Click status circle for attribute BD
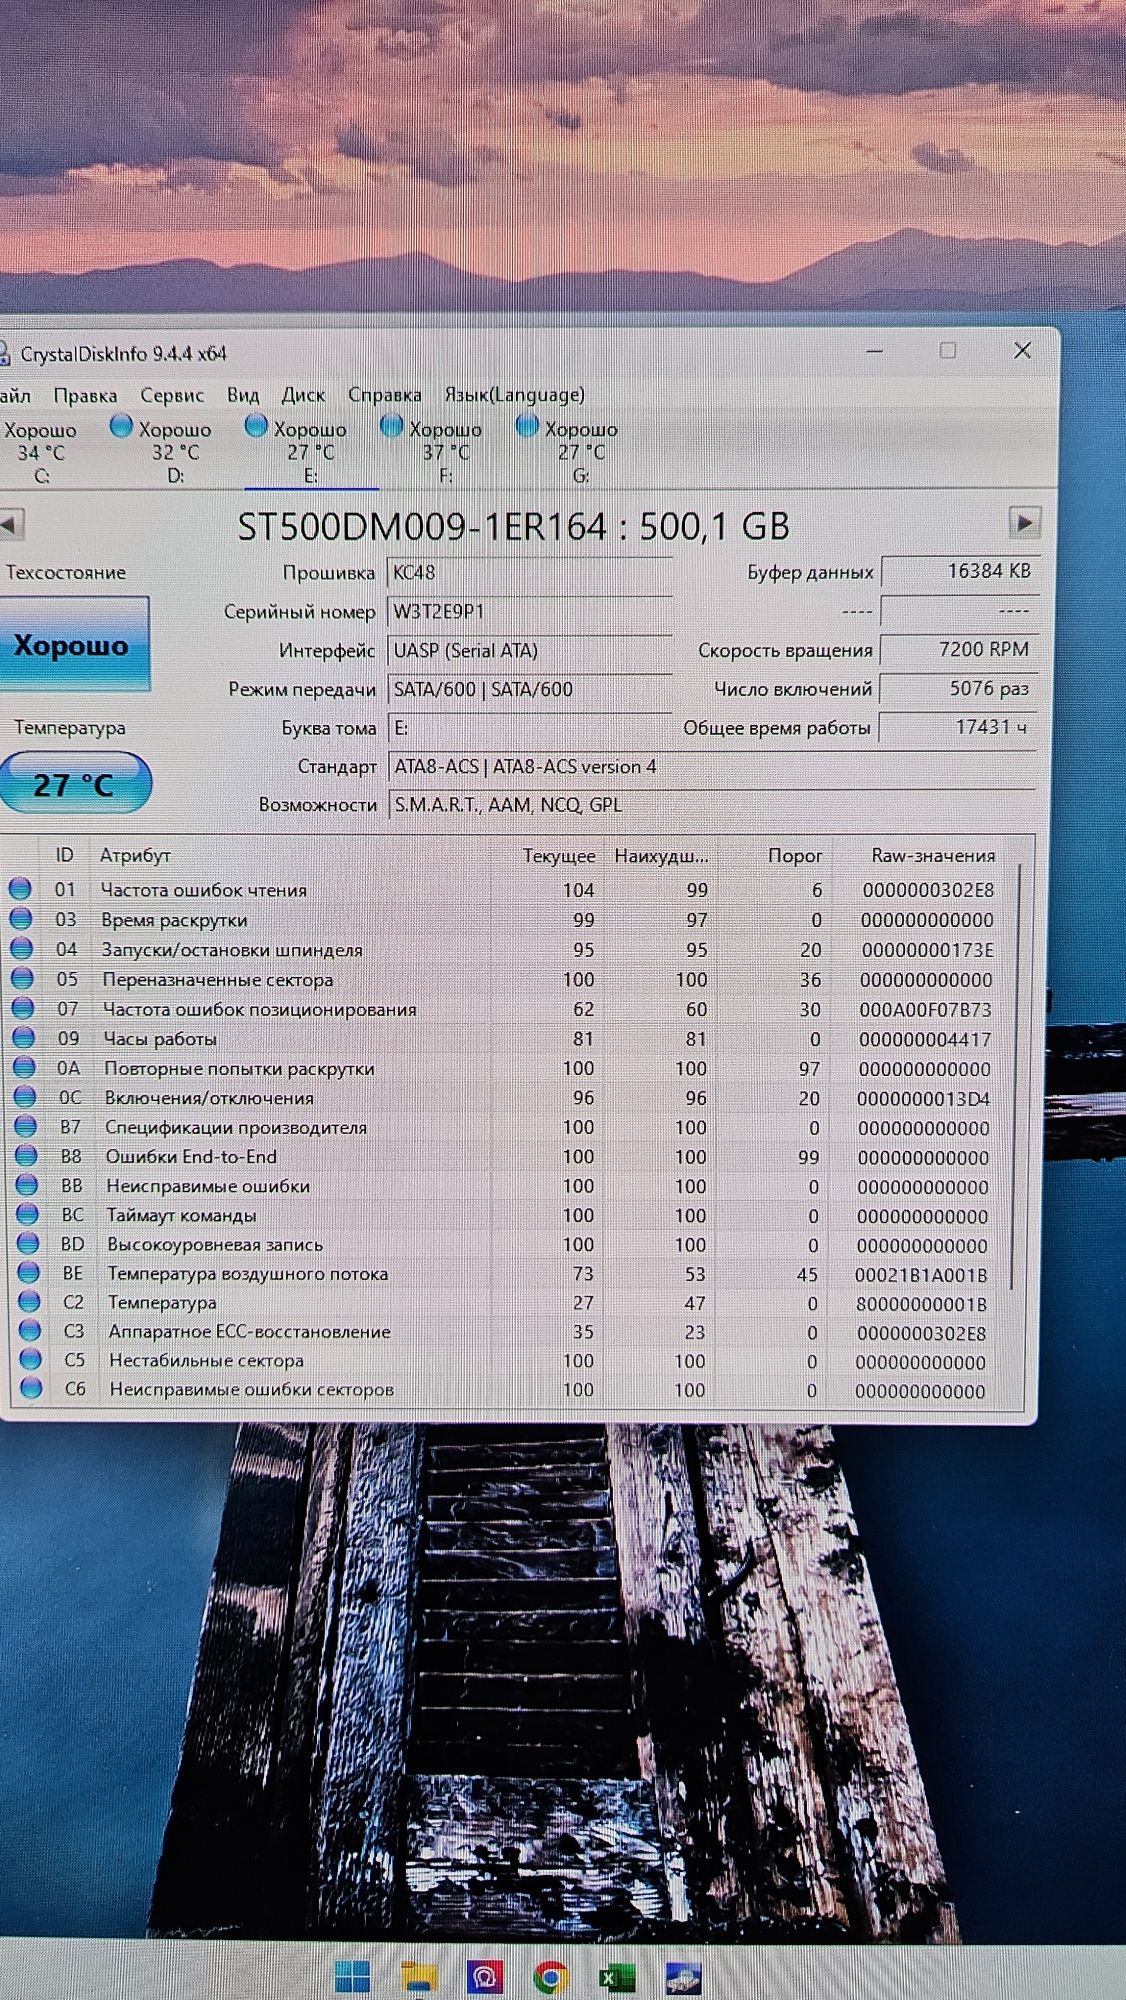This screenshot has width=1126, height=2000. tap(29, 1243)
